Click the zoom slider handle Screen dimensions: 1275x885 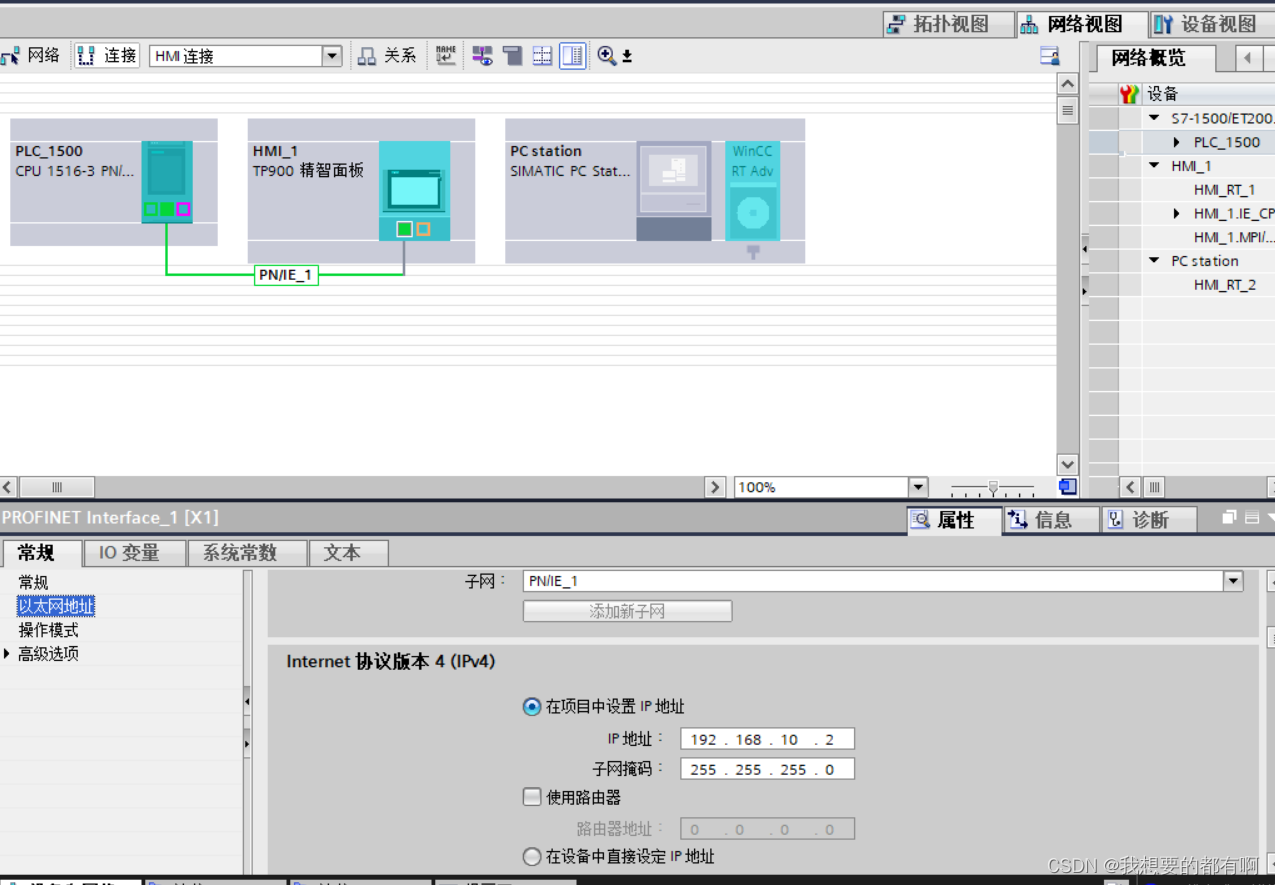[x=992, y=487]
